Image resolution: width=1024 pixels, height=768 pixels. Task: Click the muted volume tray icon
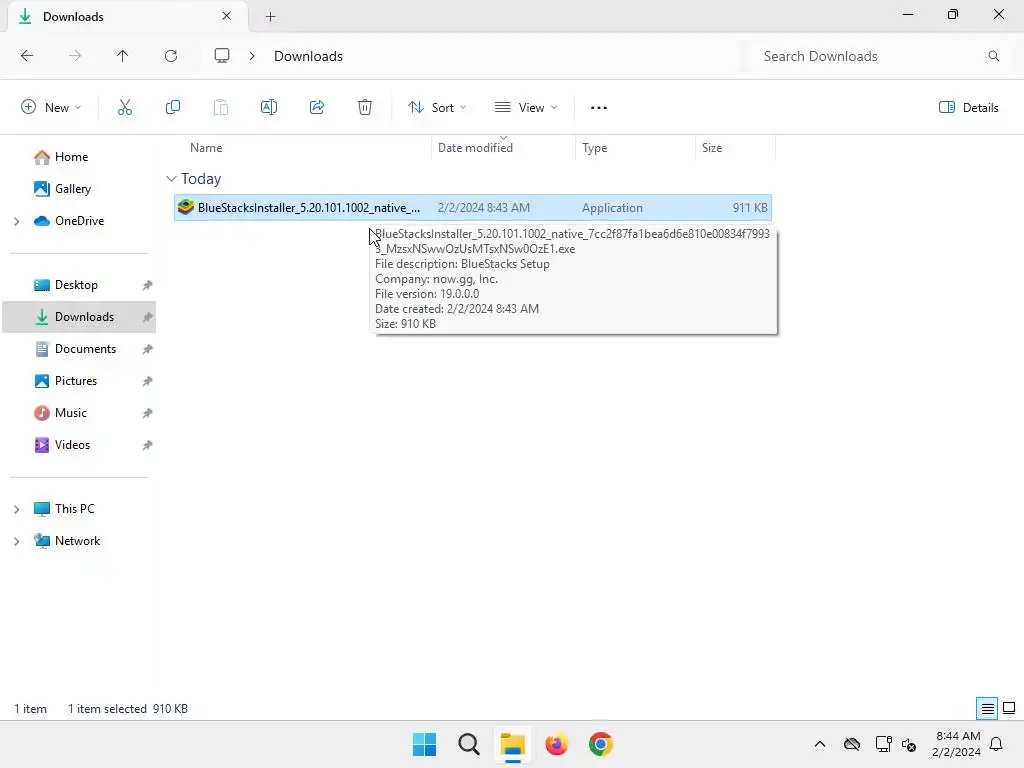[x=909, y=744]
